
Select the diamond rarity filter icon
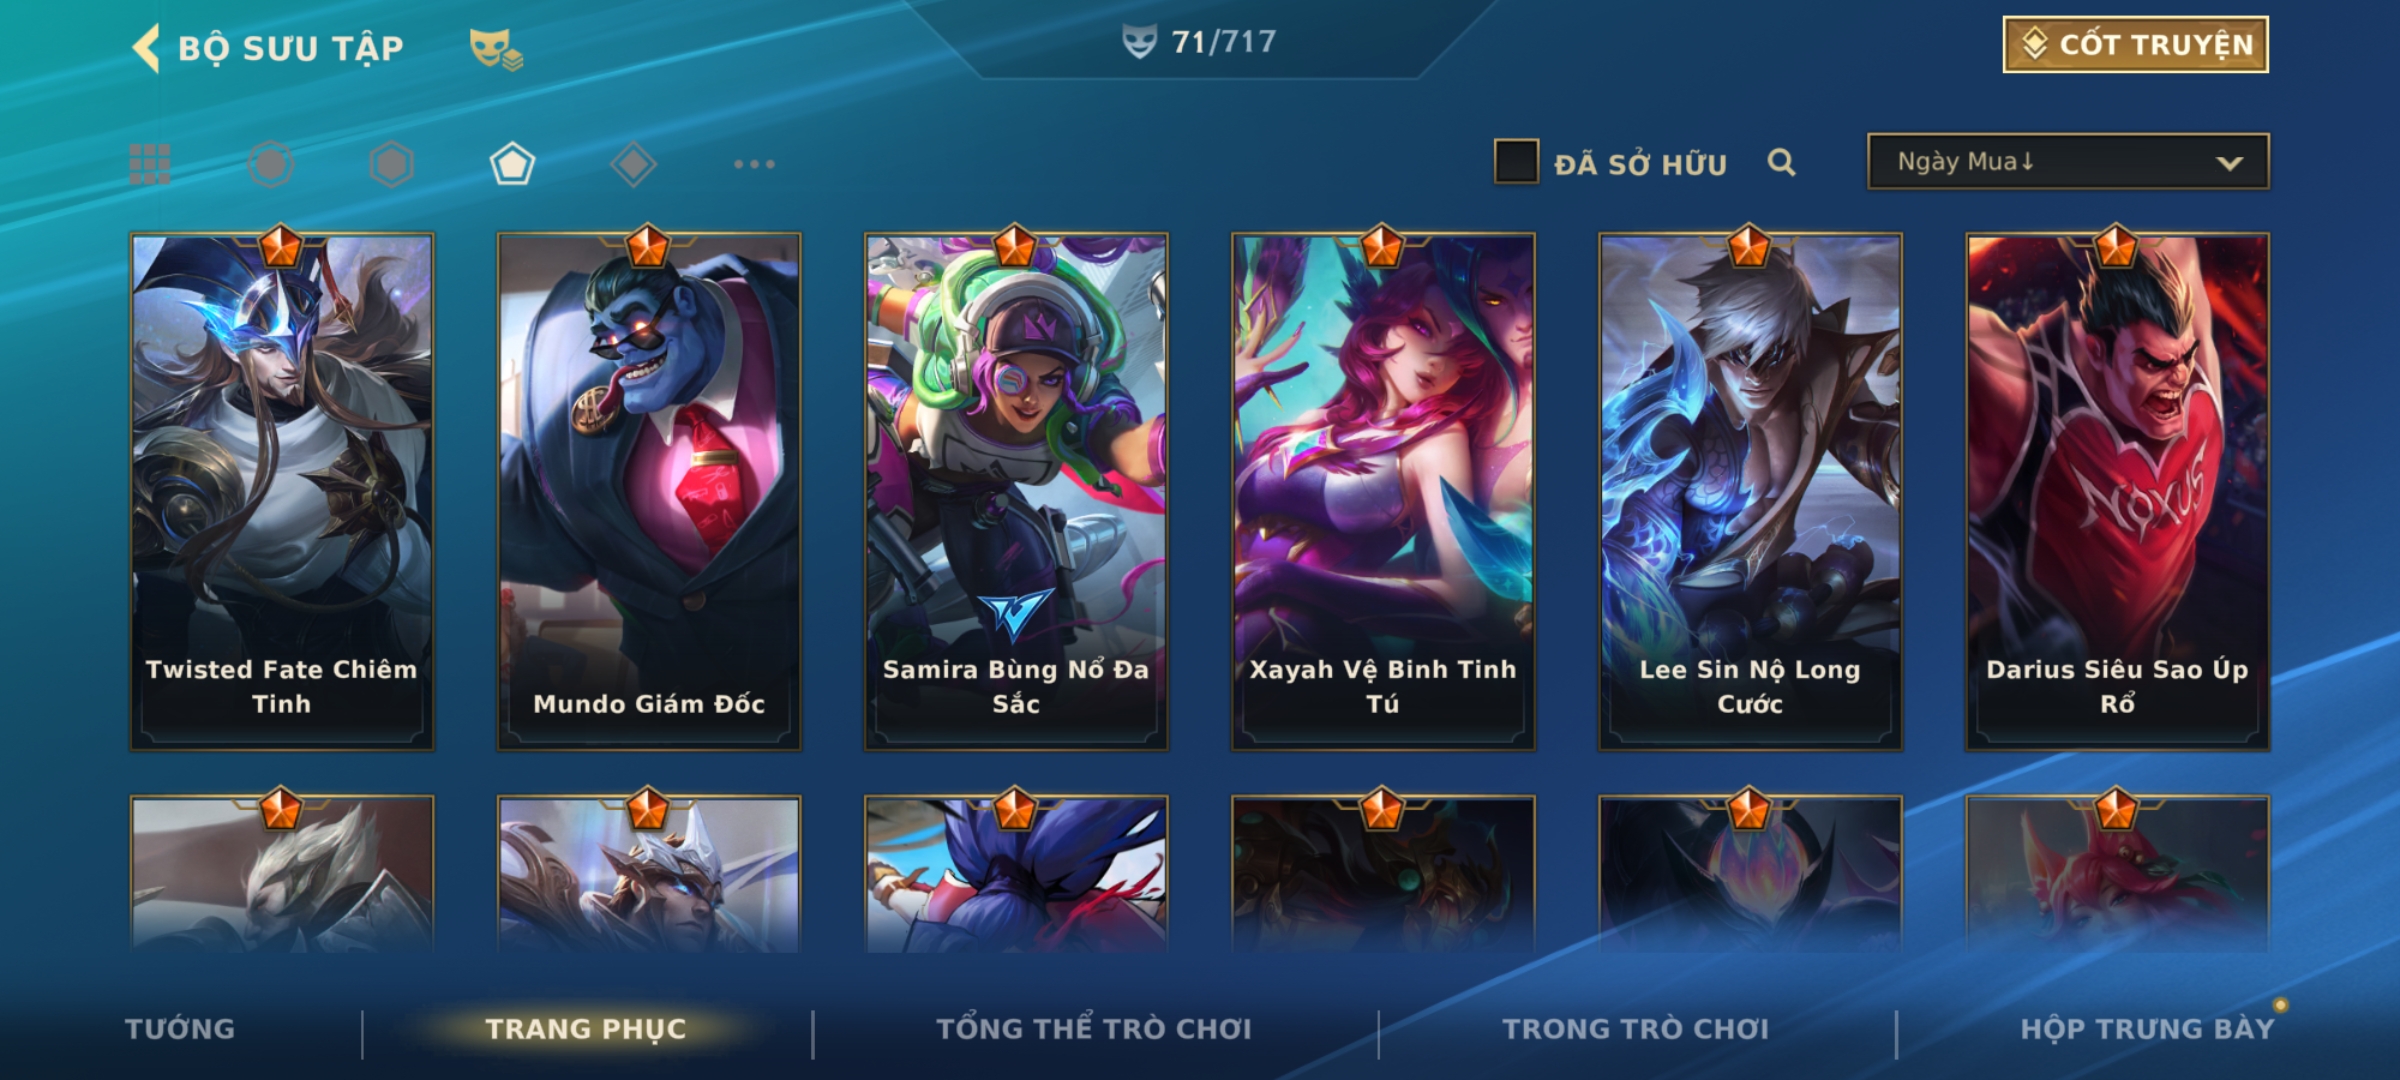633,164
